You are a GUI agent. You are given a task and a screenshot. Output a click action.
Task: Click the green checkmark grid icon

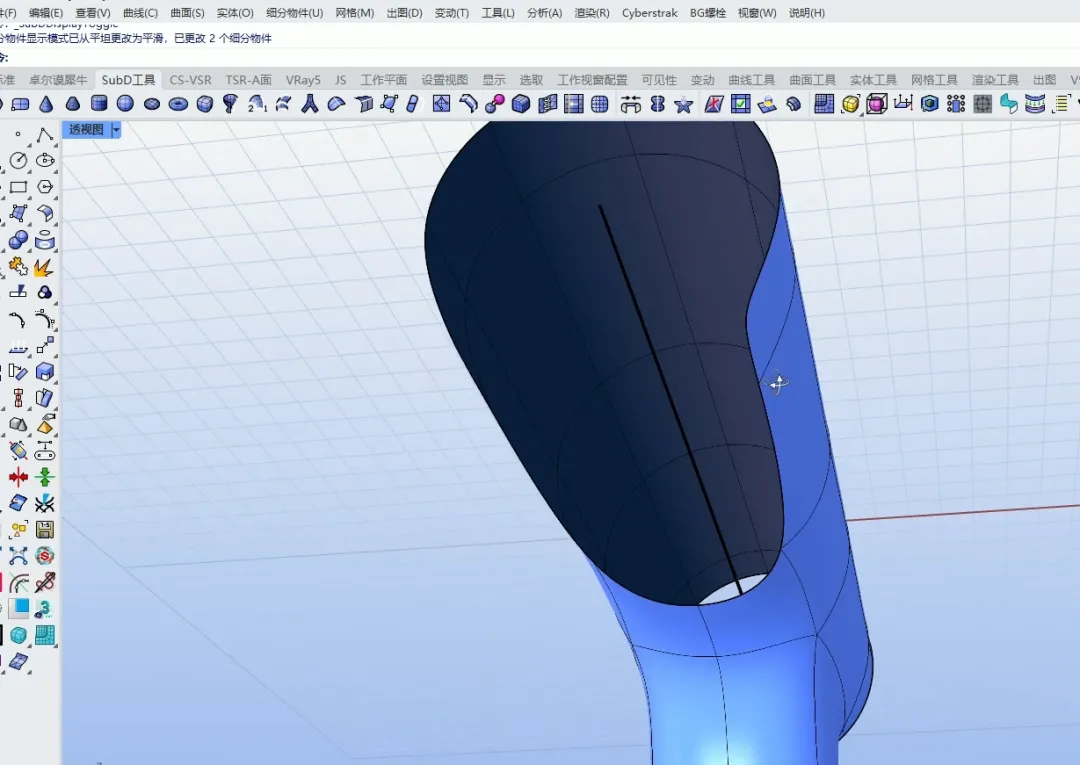pos(740,104)
